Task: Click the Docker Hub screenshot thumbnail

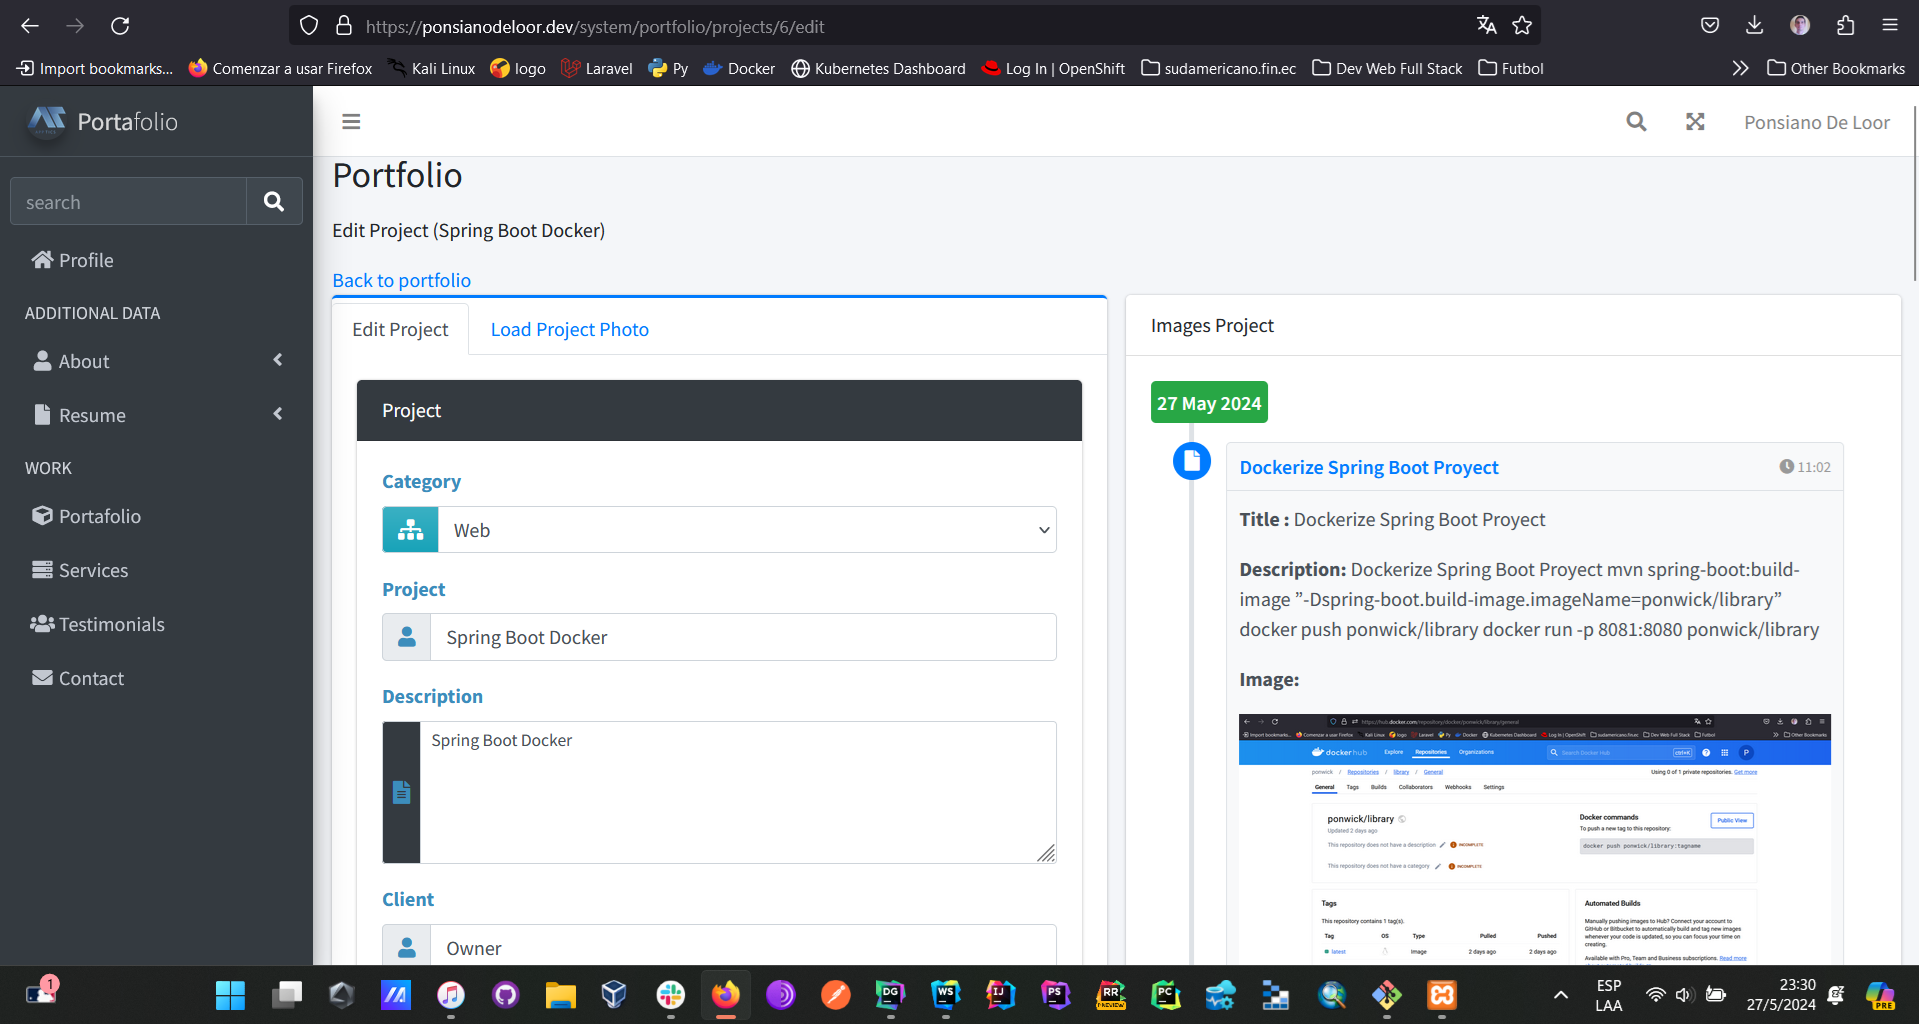Action: click(1534, 838)
